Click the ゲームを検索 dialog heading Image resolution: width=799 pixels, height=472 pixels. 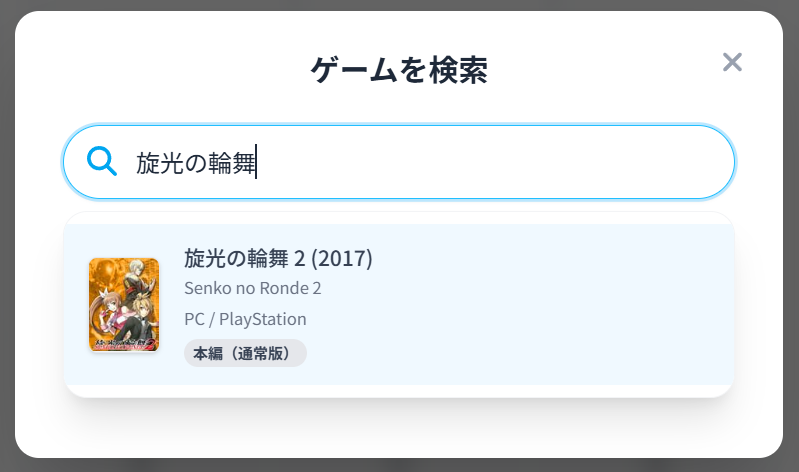tap(399, 70)
